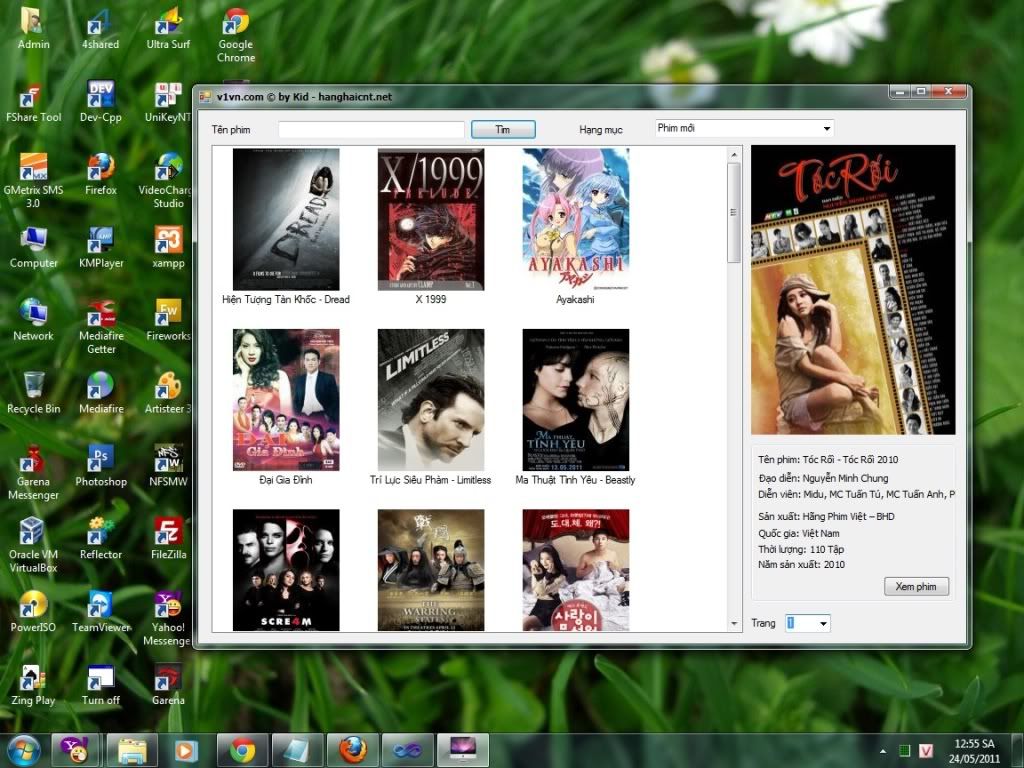The image size is (1024, 768).
Task: Select The Warring States movie poster
Action: 431,570
